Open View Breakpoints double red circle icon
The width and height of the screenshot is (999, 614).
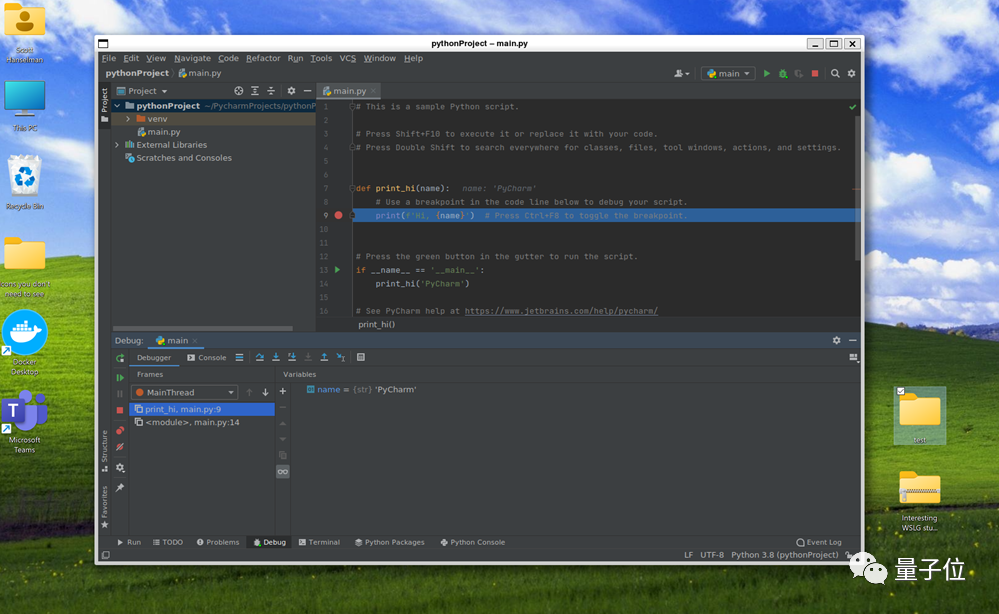click(x=120, y=430)
